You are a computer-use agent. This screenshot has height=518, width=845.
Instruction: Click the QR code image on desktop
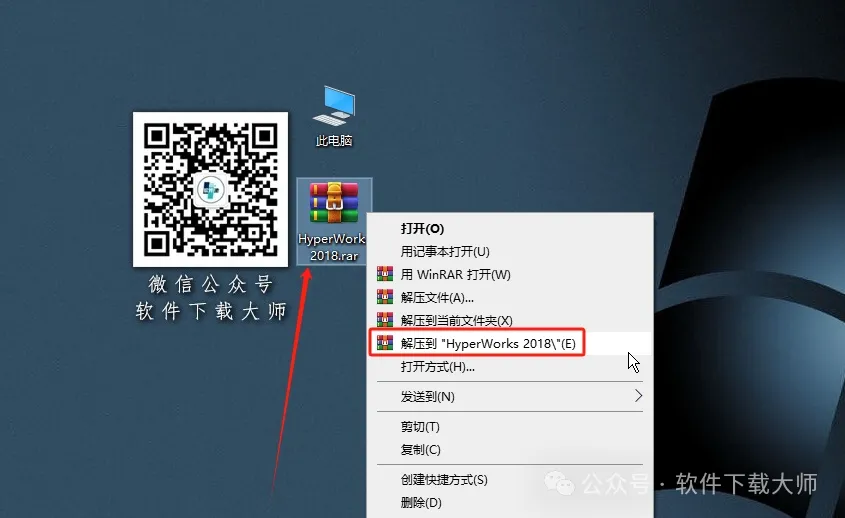pyautogui.click(x=210, y=189)
